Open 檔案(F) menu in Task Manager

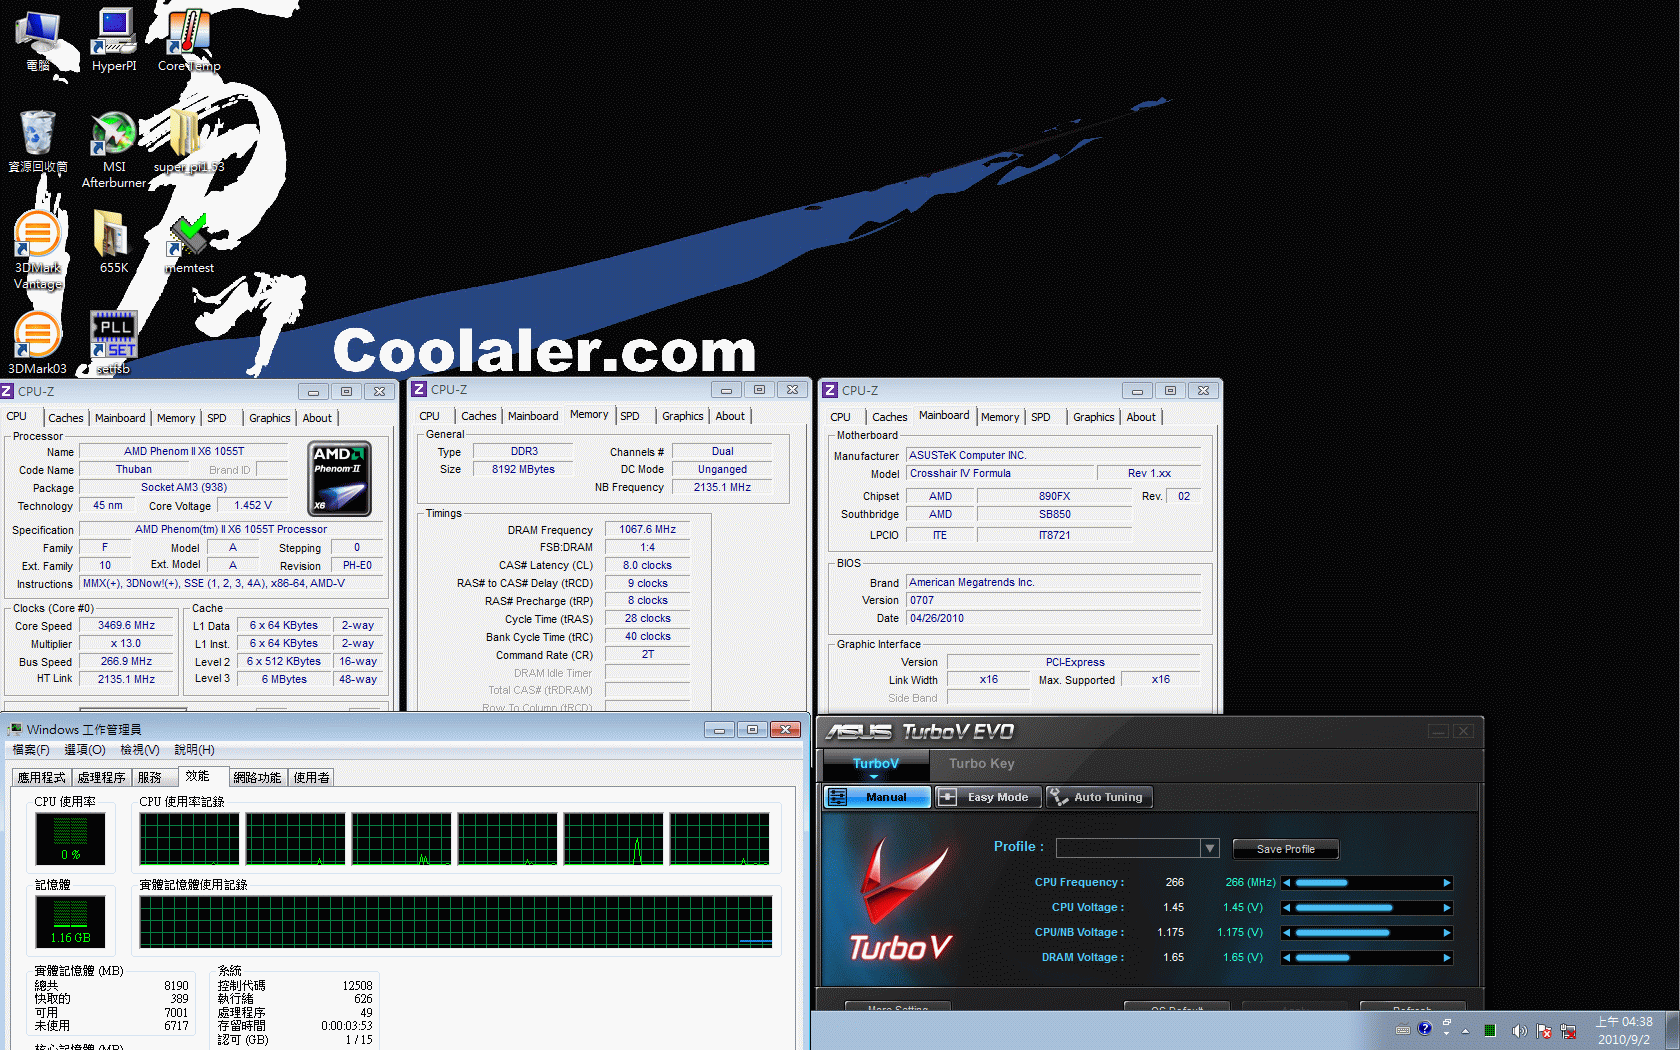pos(31,750)
